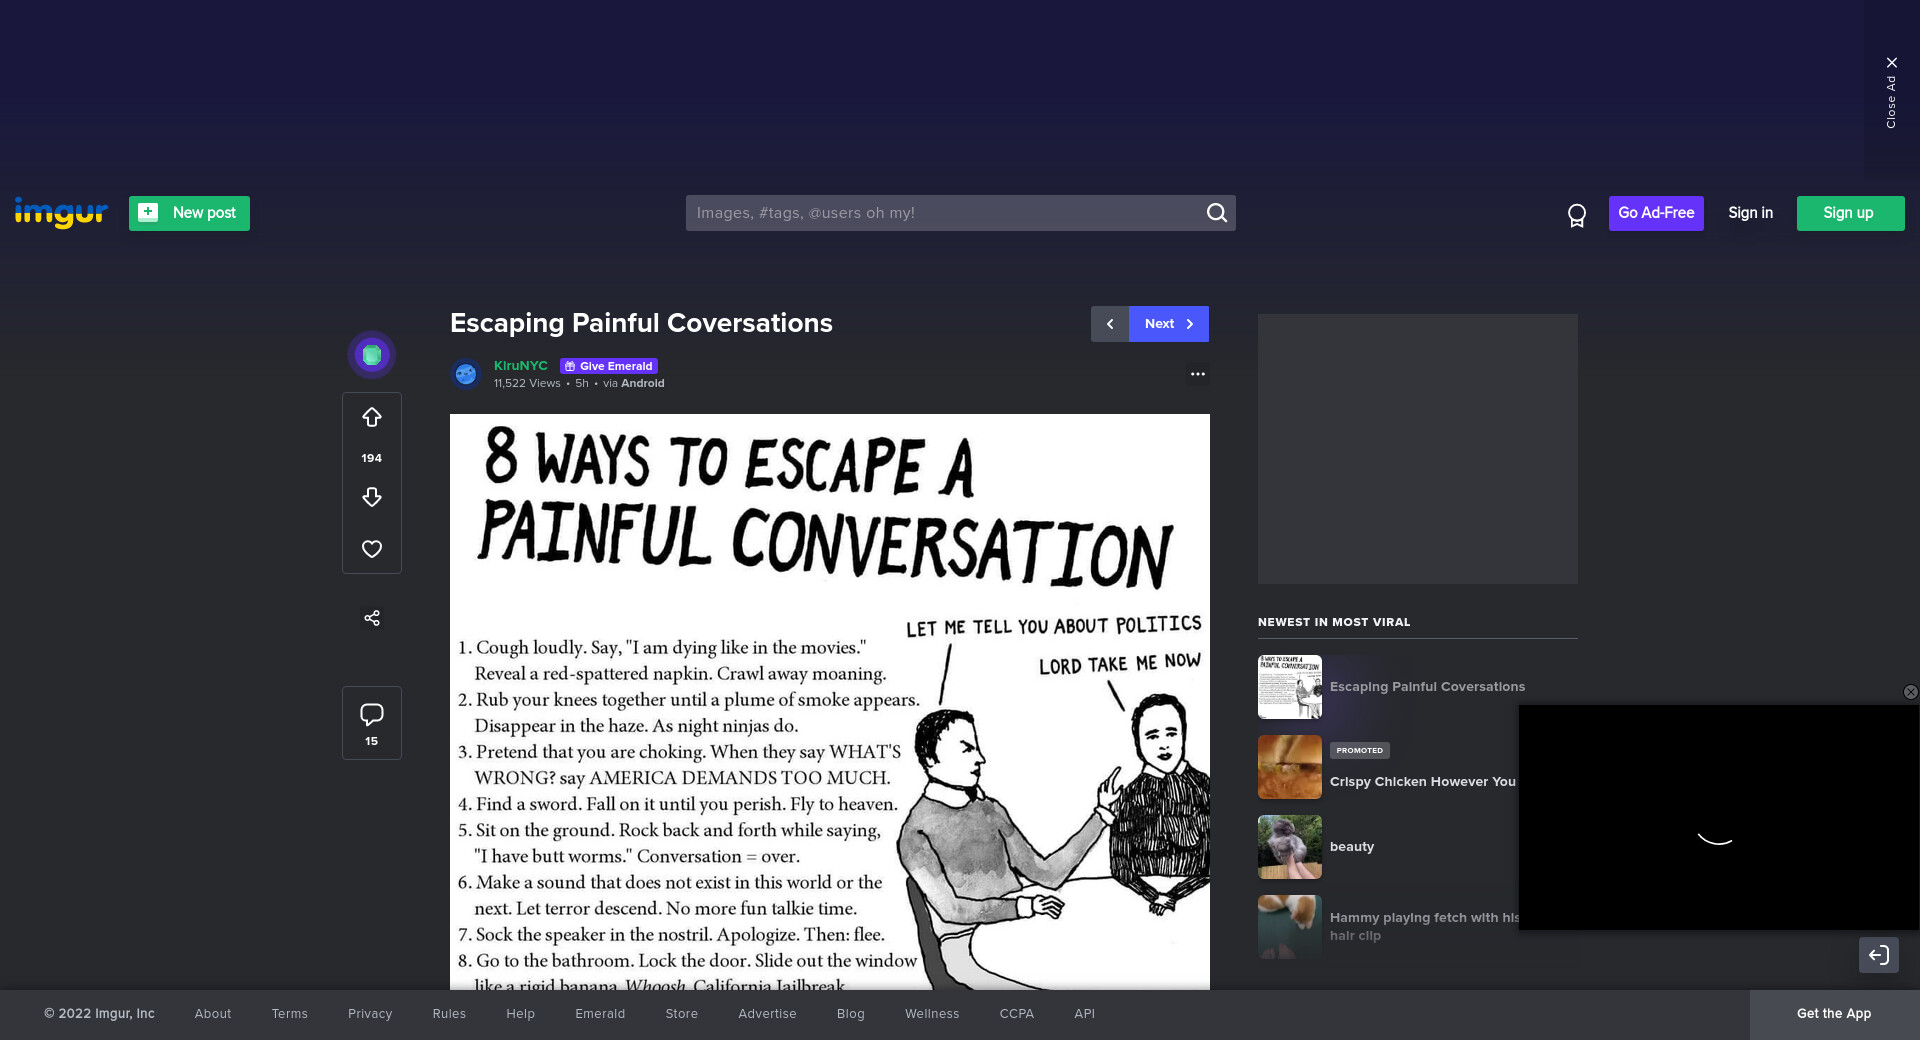Open the Sign in link
Viewport: 1920px width, 1040px height.
tap(1750, 213)
